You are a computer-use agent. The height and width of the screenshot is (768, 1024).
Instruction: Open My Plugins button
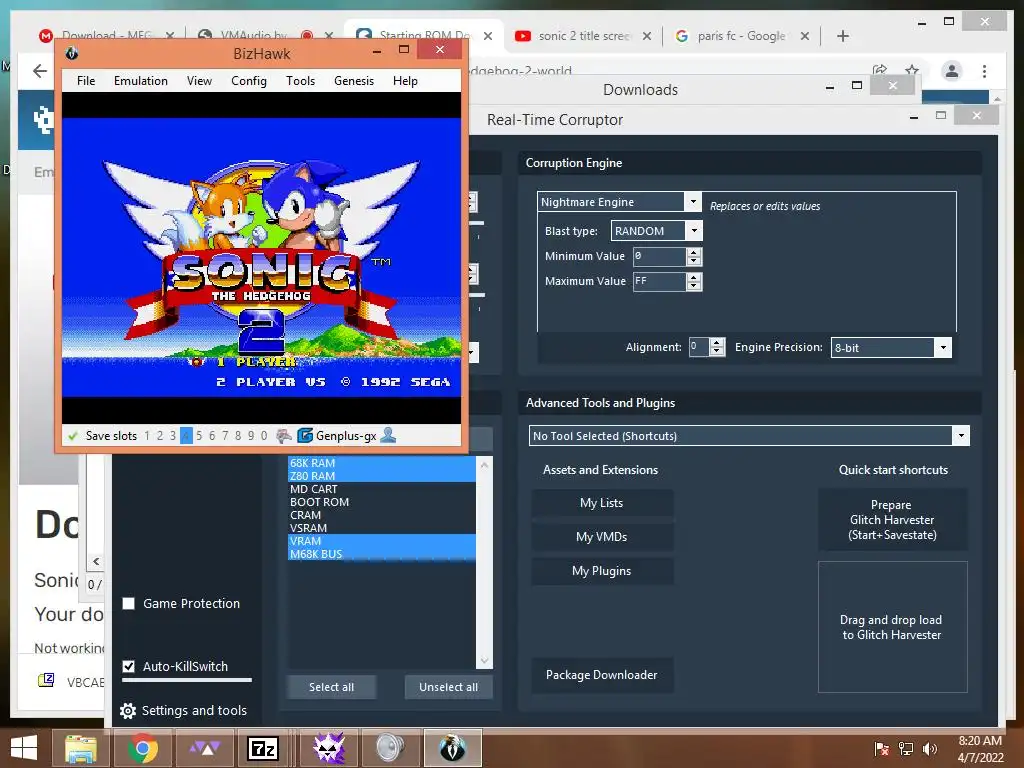(x=601, y=571)
